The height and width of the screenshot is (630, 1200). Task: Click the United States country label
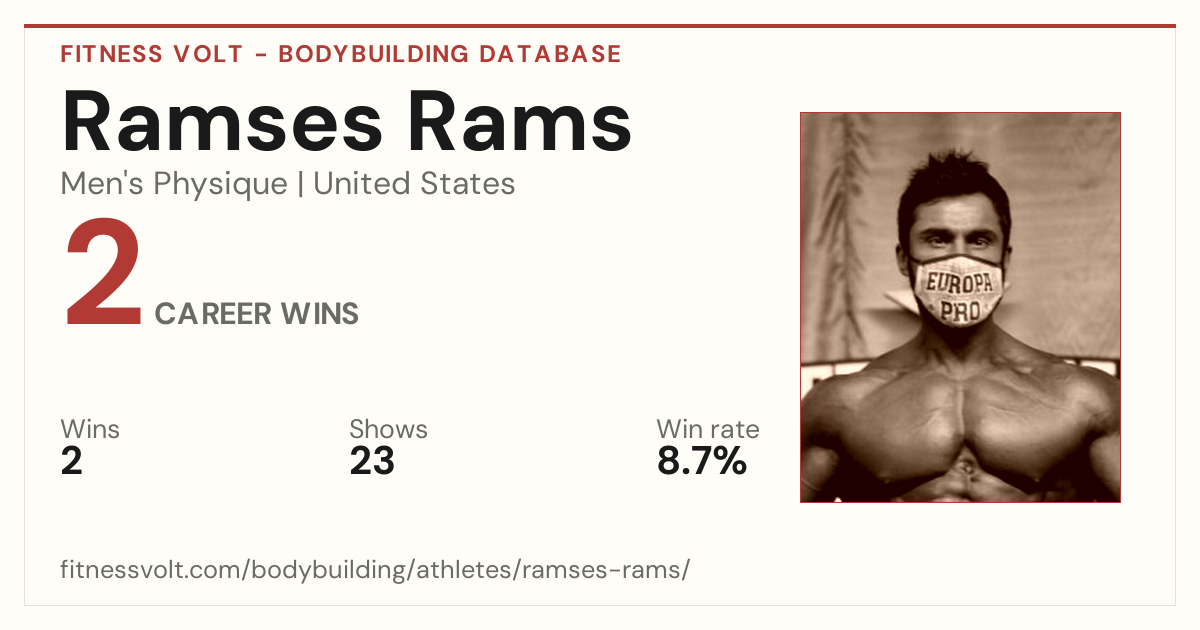[x=415, y=184]
